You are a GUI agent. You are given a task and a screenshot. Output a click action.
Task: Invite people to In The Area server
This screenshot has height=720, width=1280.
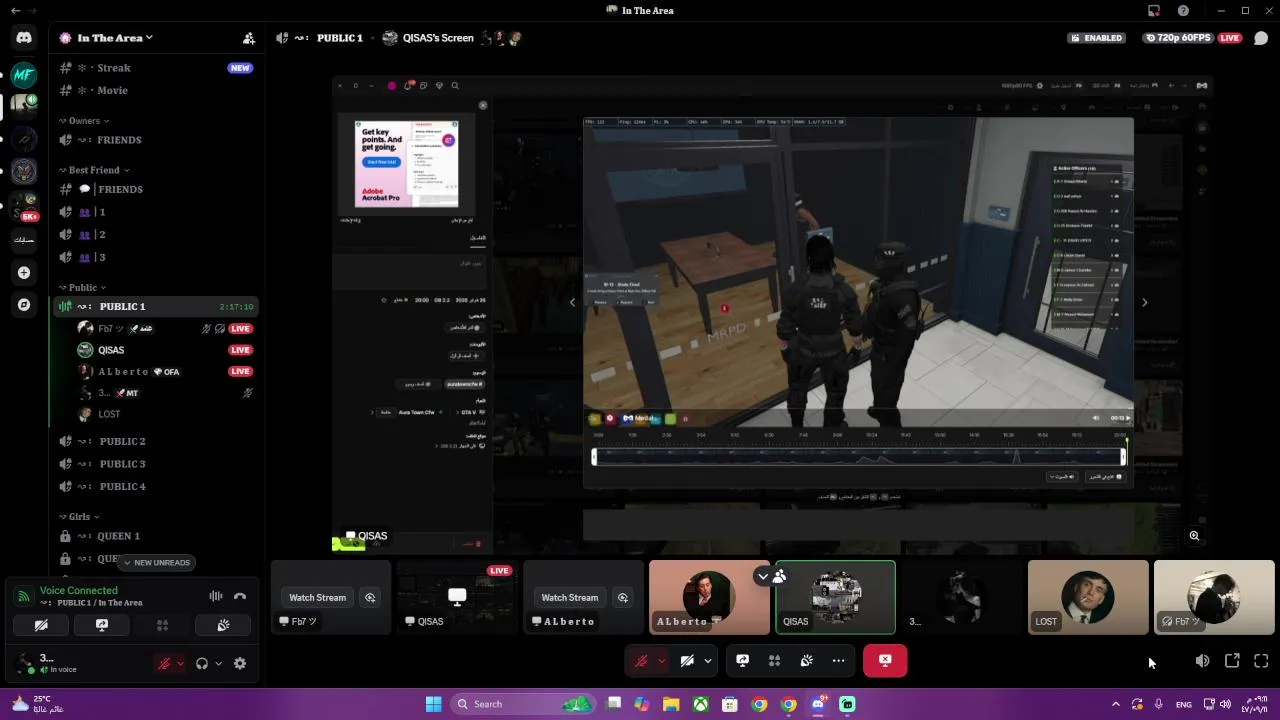click(249, 38)
